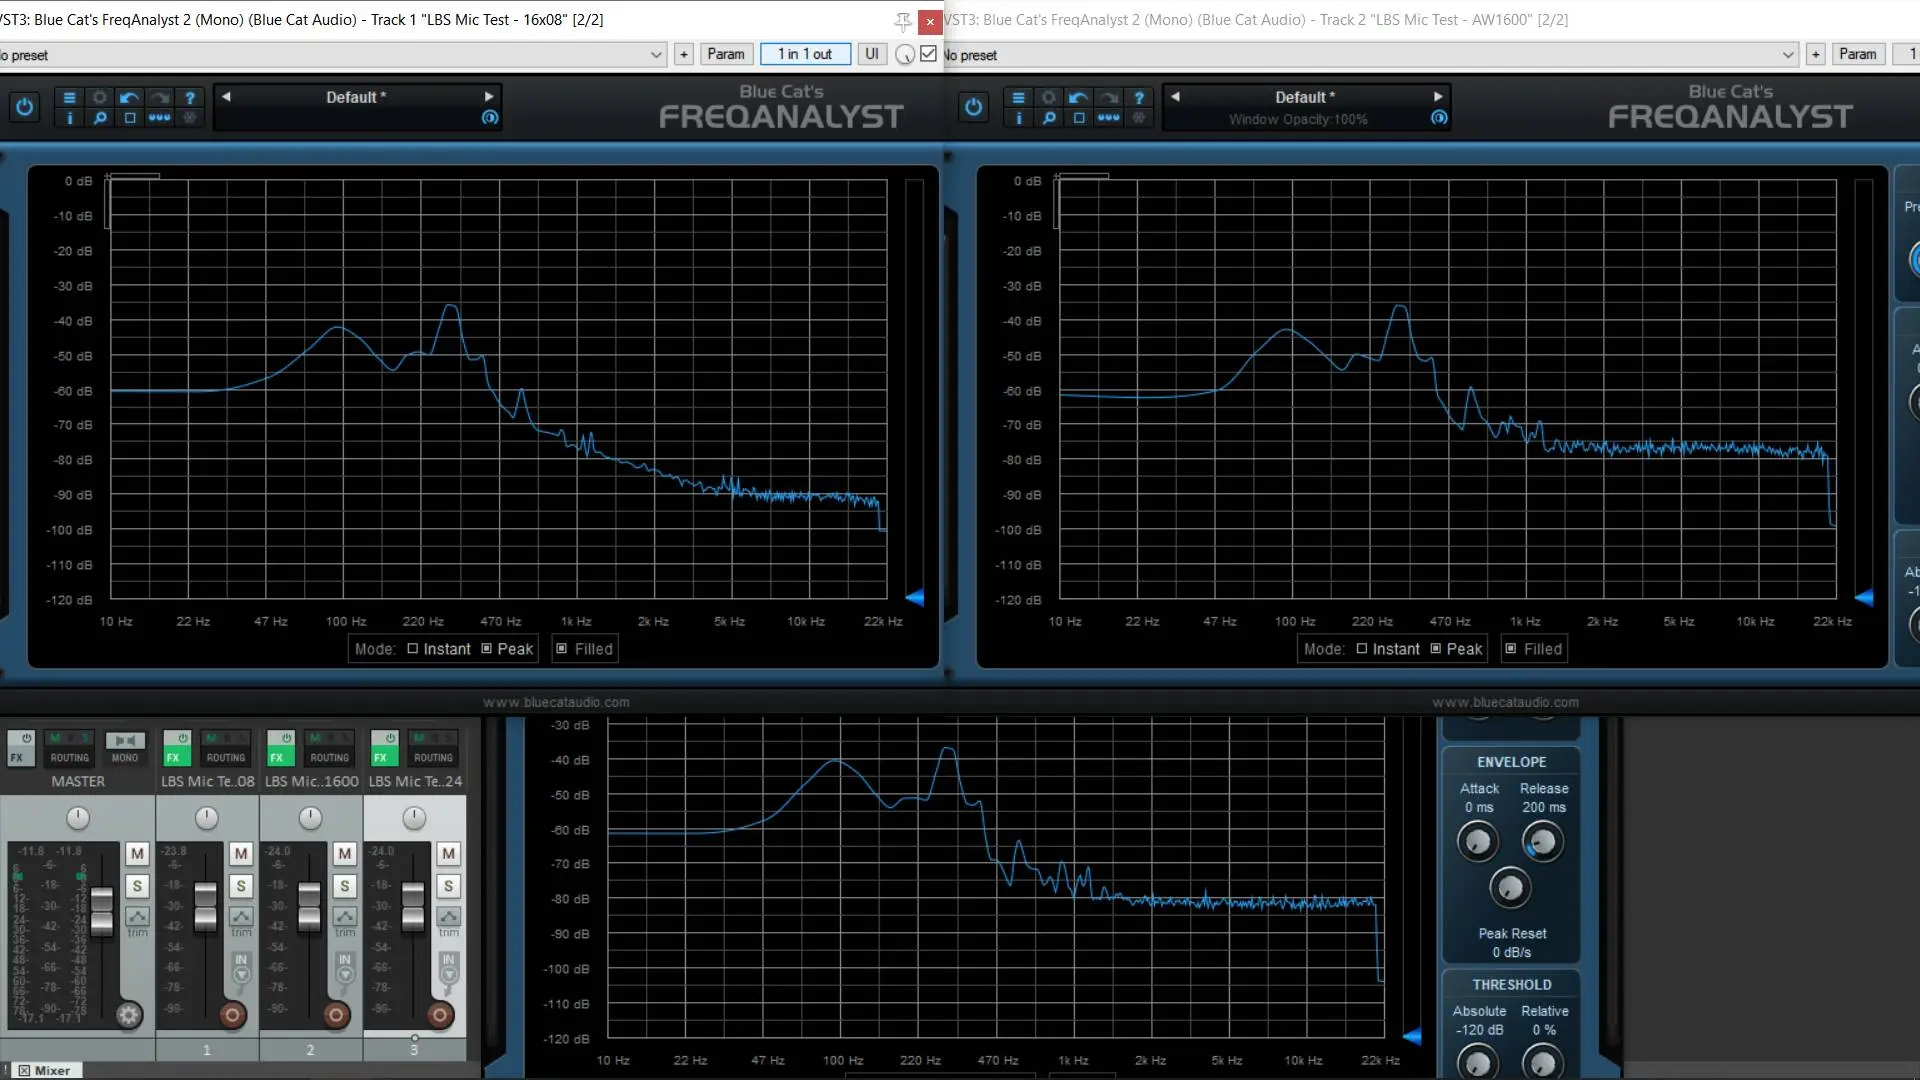
Task: Click master volume fader handle
Action: point(101,910)
